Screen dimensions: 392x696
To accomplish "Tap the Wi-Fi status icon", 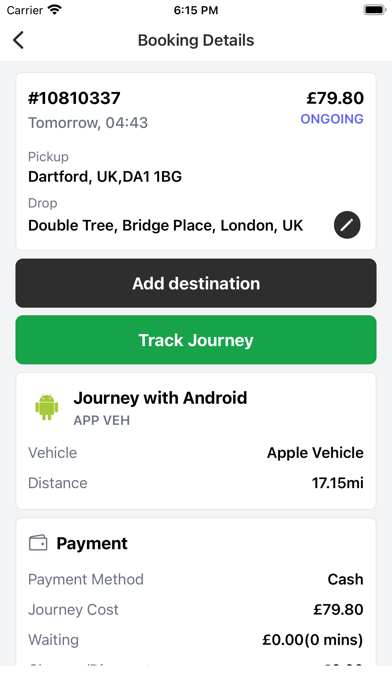I will coord(55,10).
